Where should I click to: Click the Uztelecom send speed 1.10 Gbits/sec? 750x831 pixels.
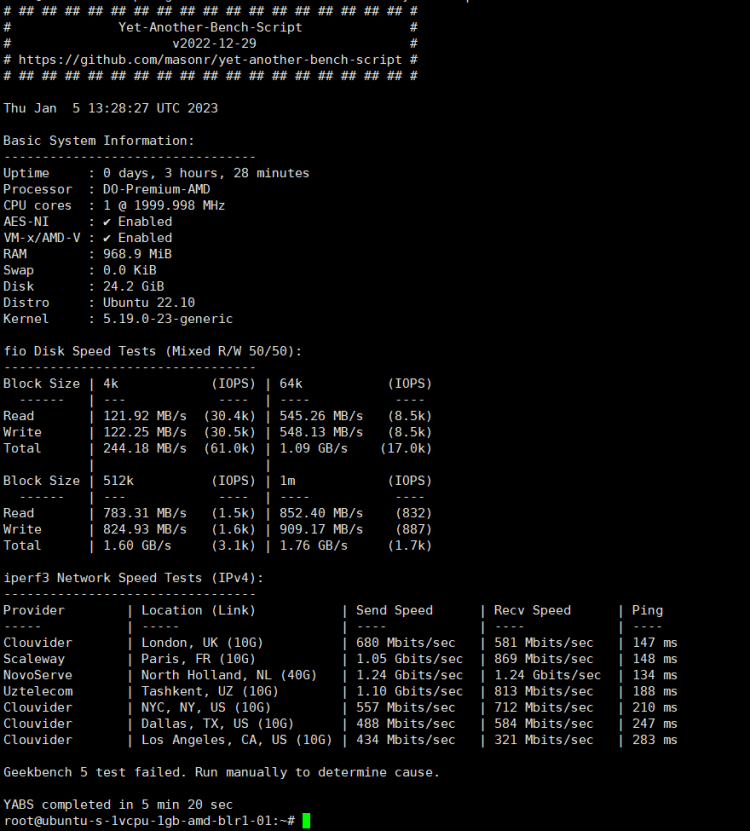pyautogui.click(x=409, y=691)
